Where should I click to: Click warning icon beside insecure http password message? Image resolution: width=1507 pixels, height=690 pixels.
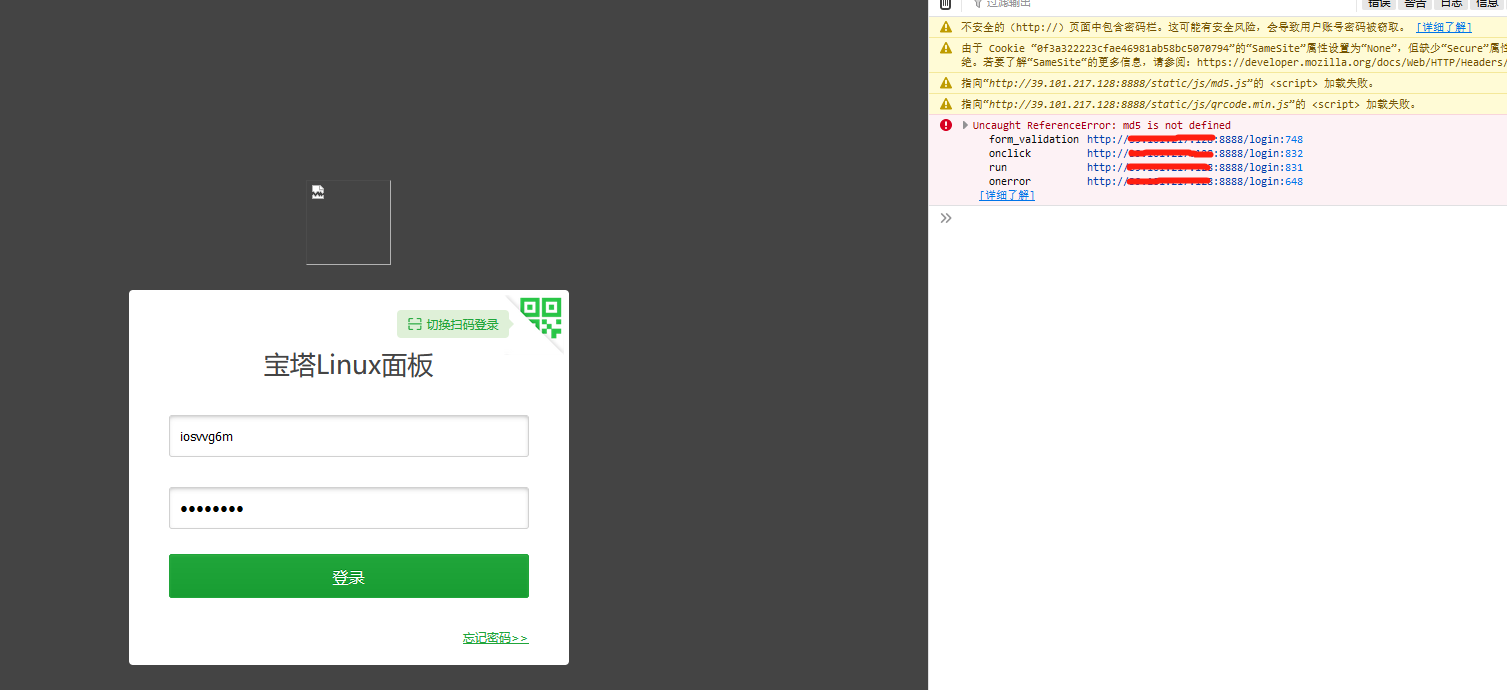coord(945,27)
